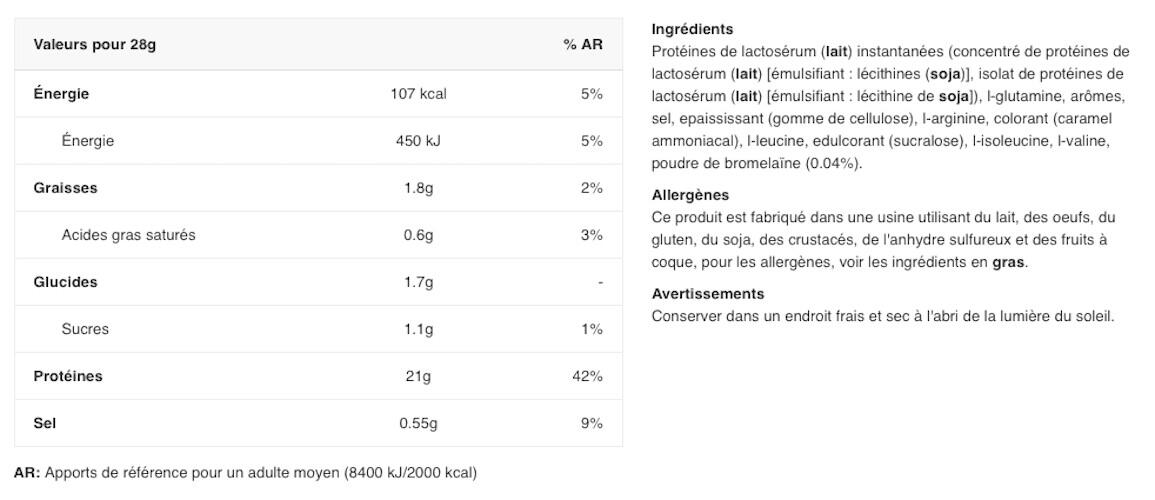Click the 0.55g salt value

tap(418, 423)
